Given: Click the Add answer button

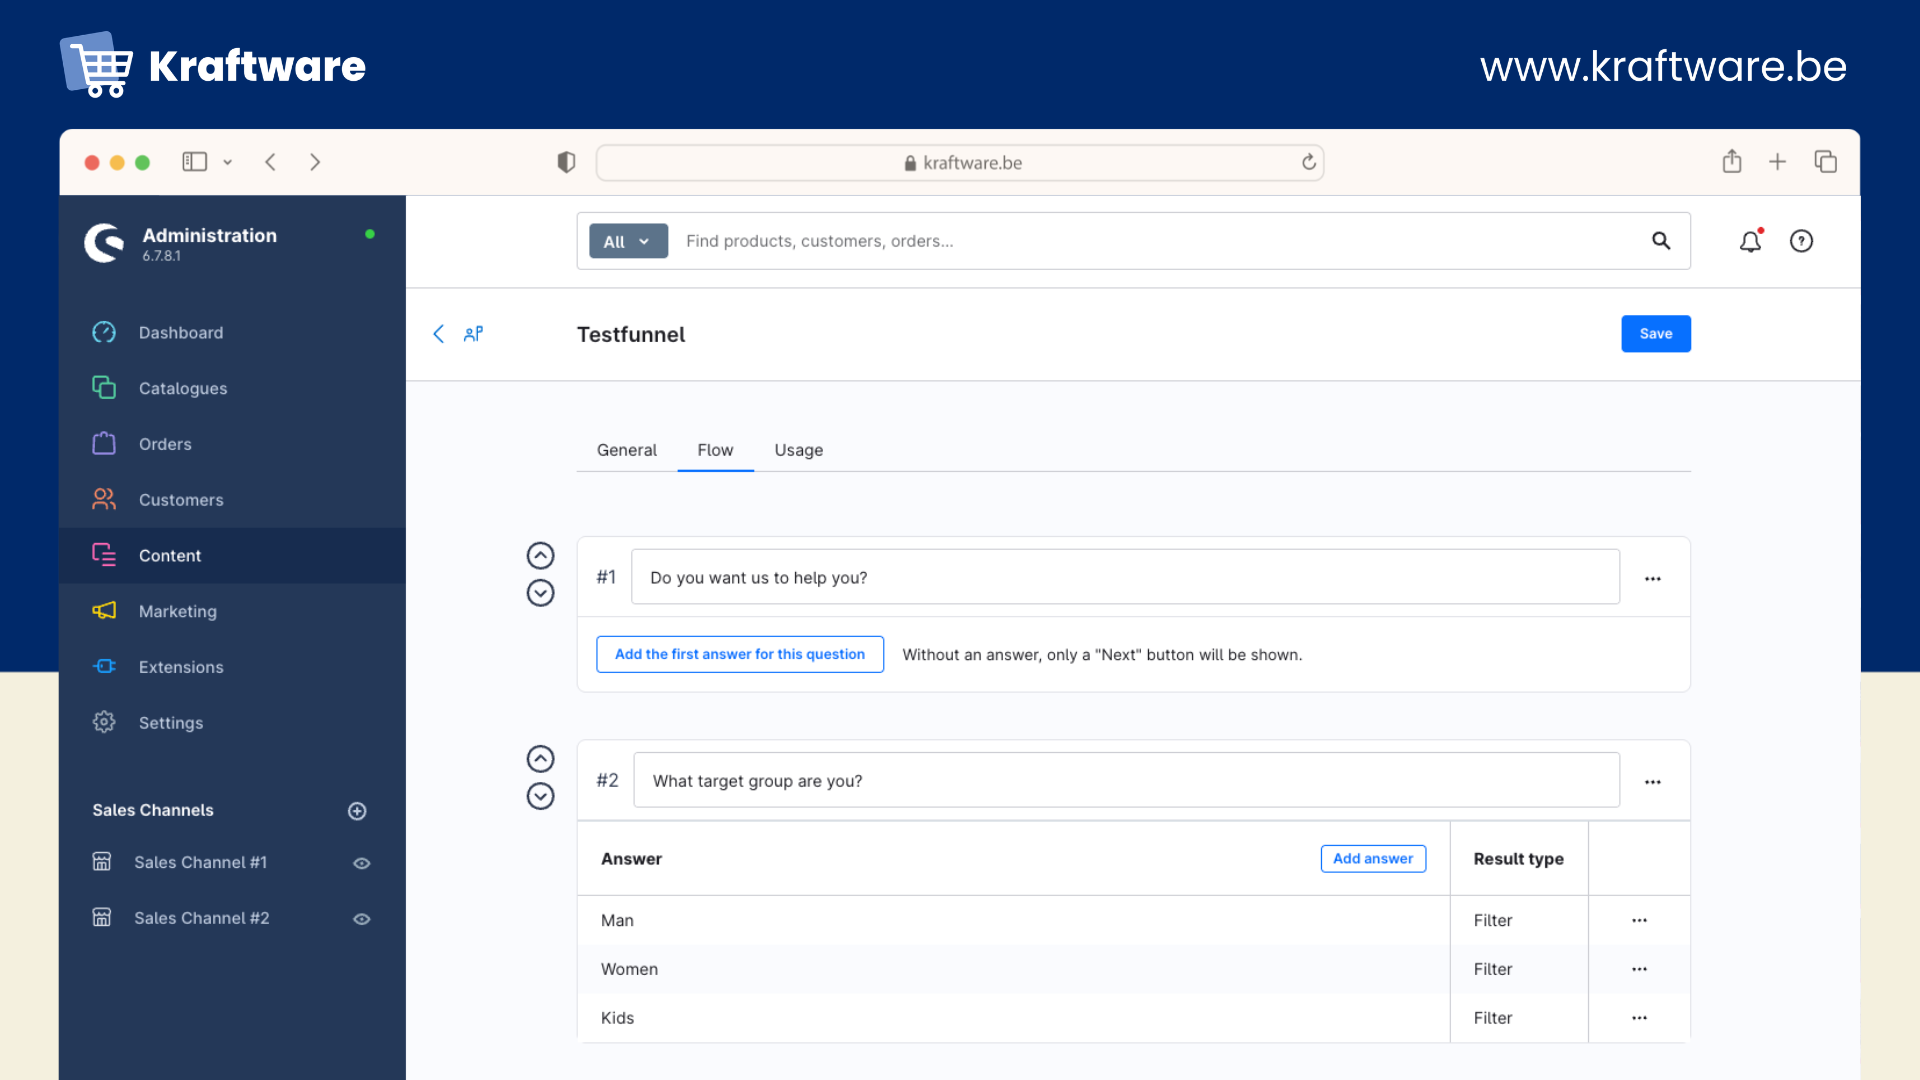Looking at the screenshot, I should (x=1372, y=858).
